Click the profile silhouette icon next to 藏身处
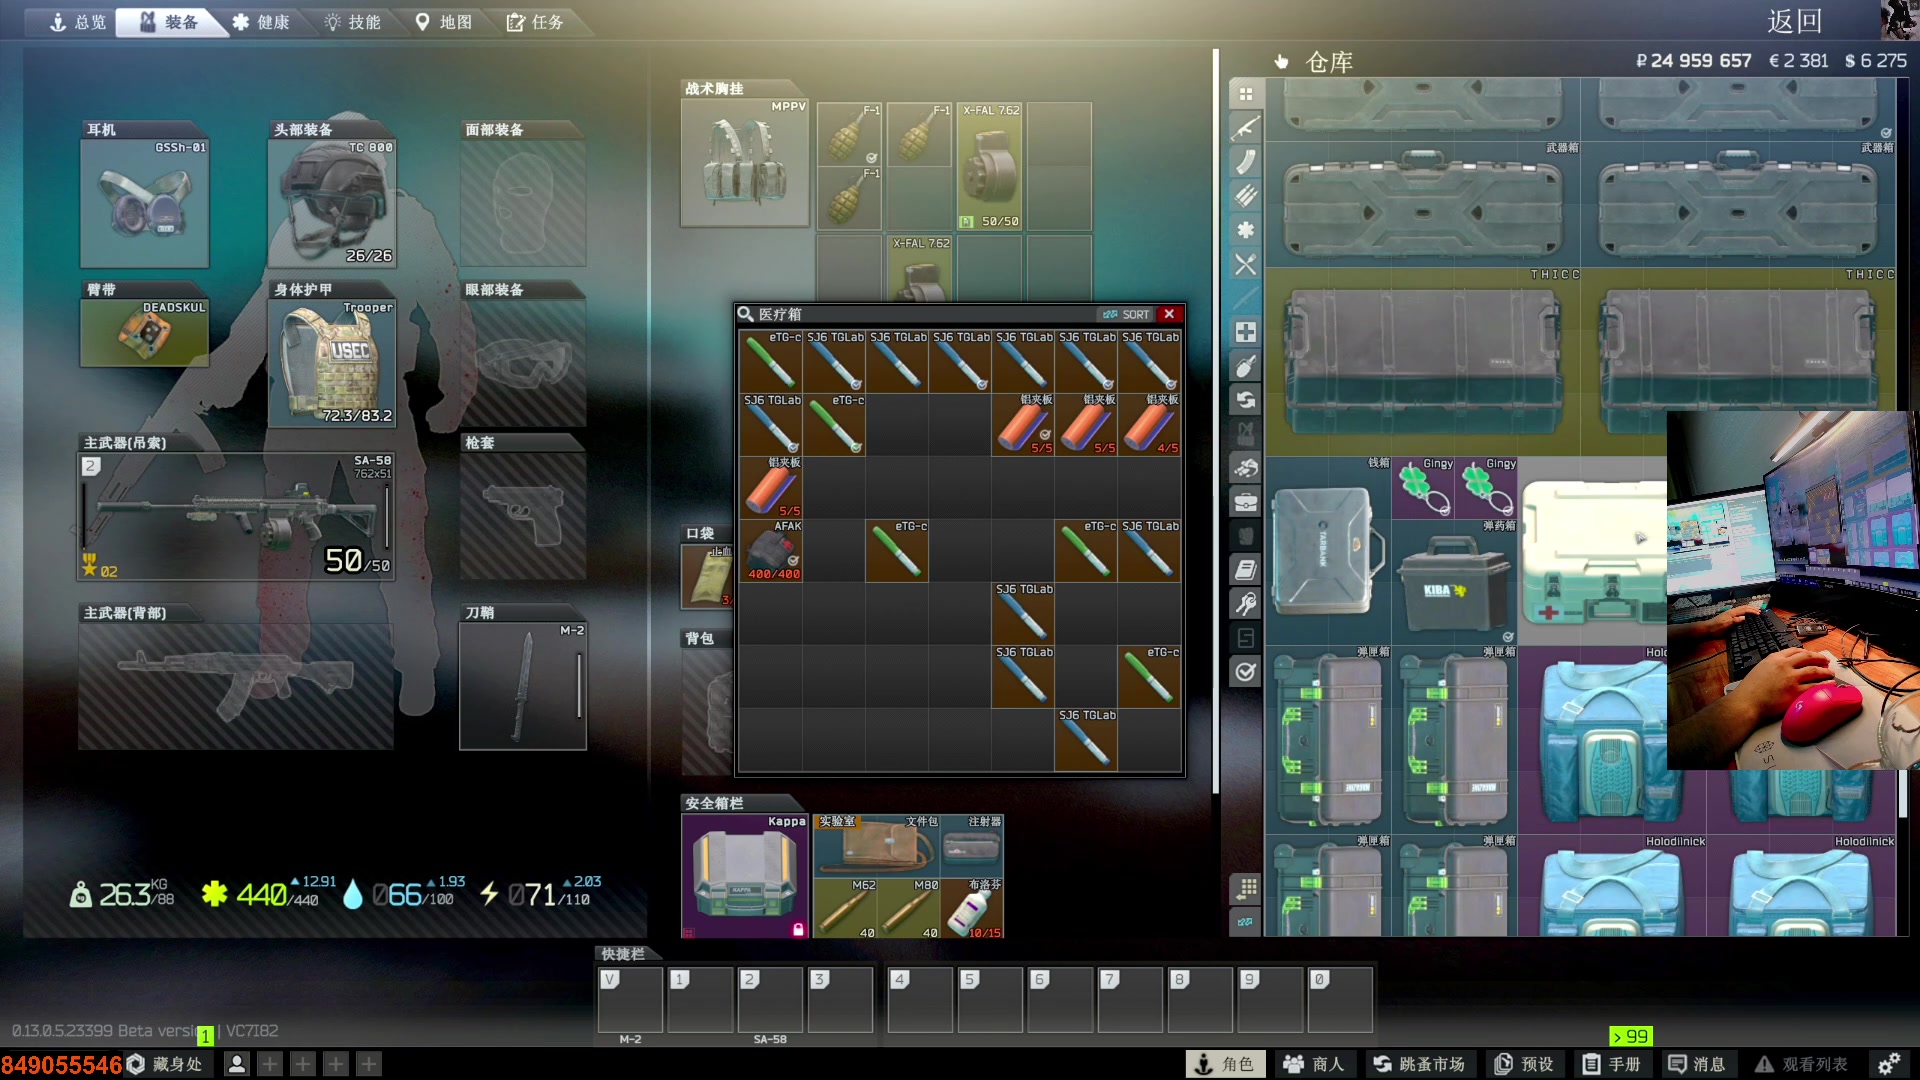Image resolution: width=1920 pixels, height=1080 pixels. tap(237, 1064)
